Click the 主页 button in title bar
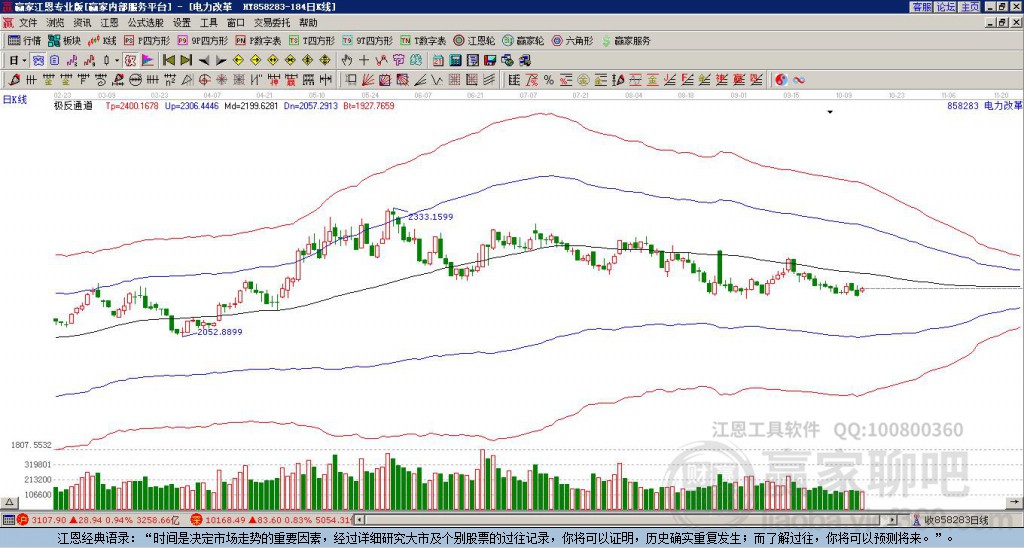The height and width of the screenshot is (548, 1024). click(x=969, y=7)
